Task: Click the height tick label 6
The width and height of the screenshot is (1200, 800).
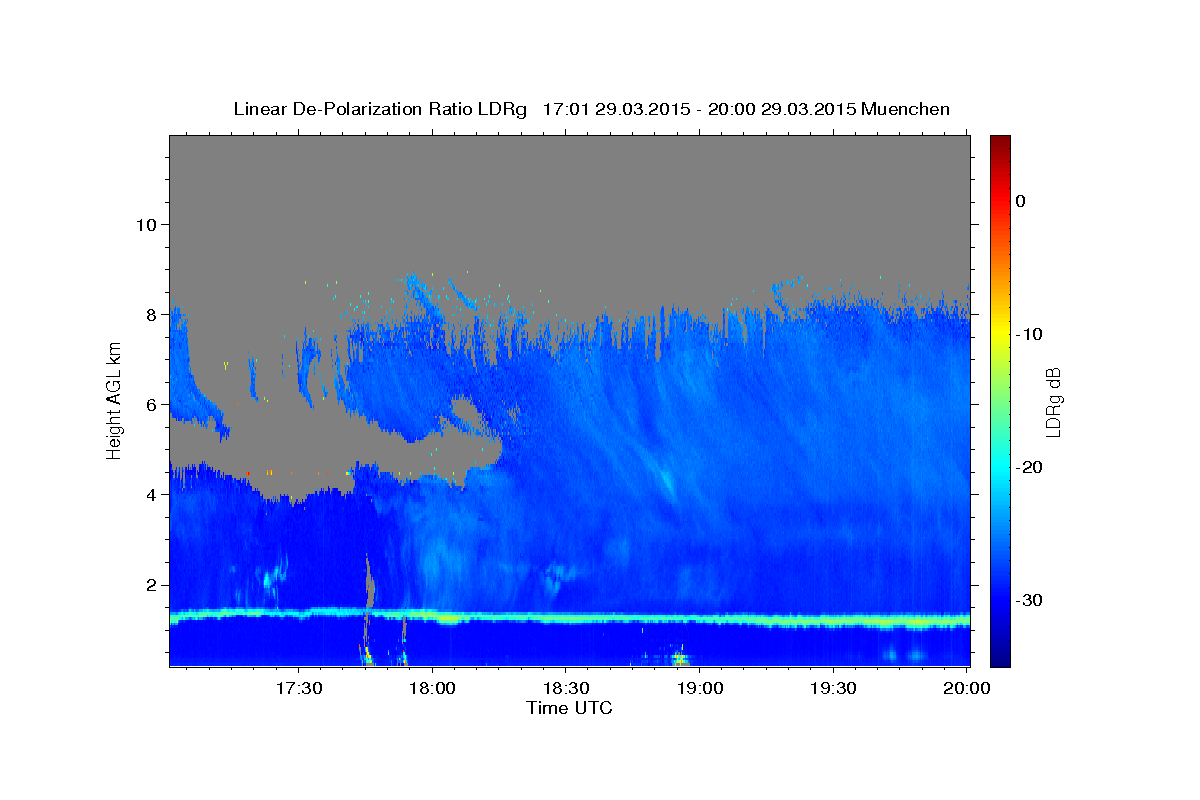Action: point(150,404)
